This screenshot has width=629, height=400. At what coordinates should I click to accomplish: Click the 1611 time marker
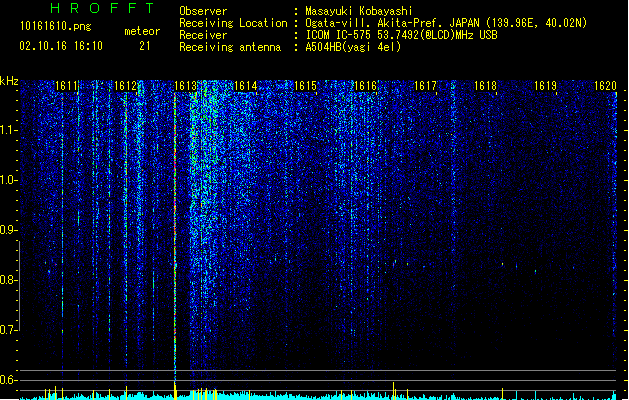tap(66, 86)
